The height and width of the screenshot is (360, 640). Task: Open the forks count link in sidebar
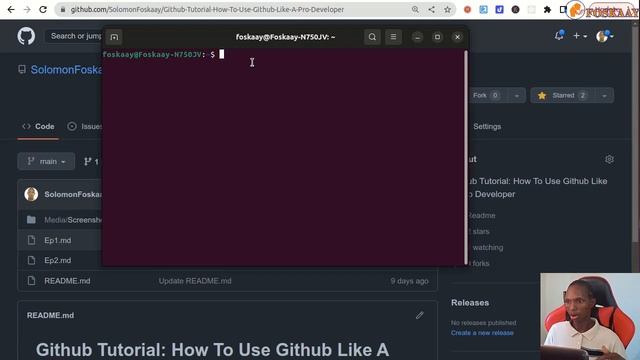480,263
